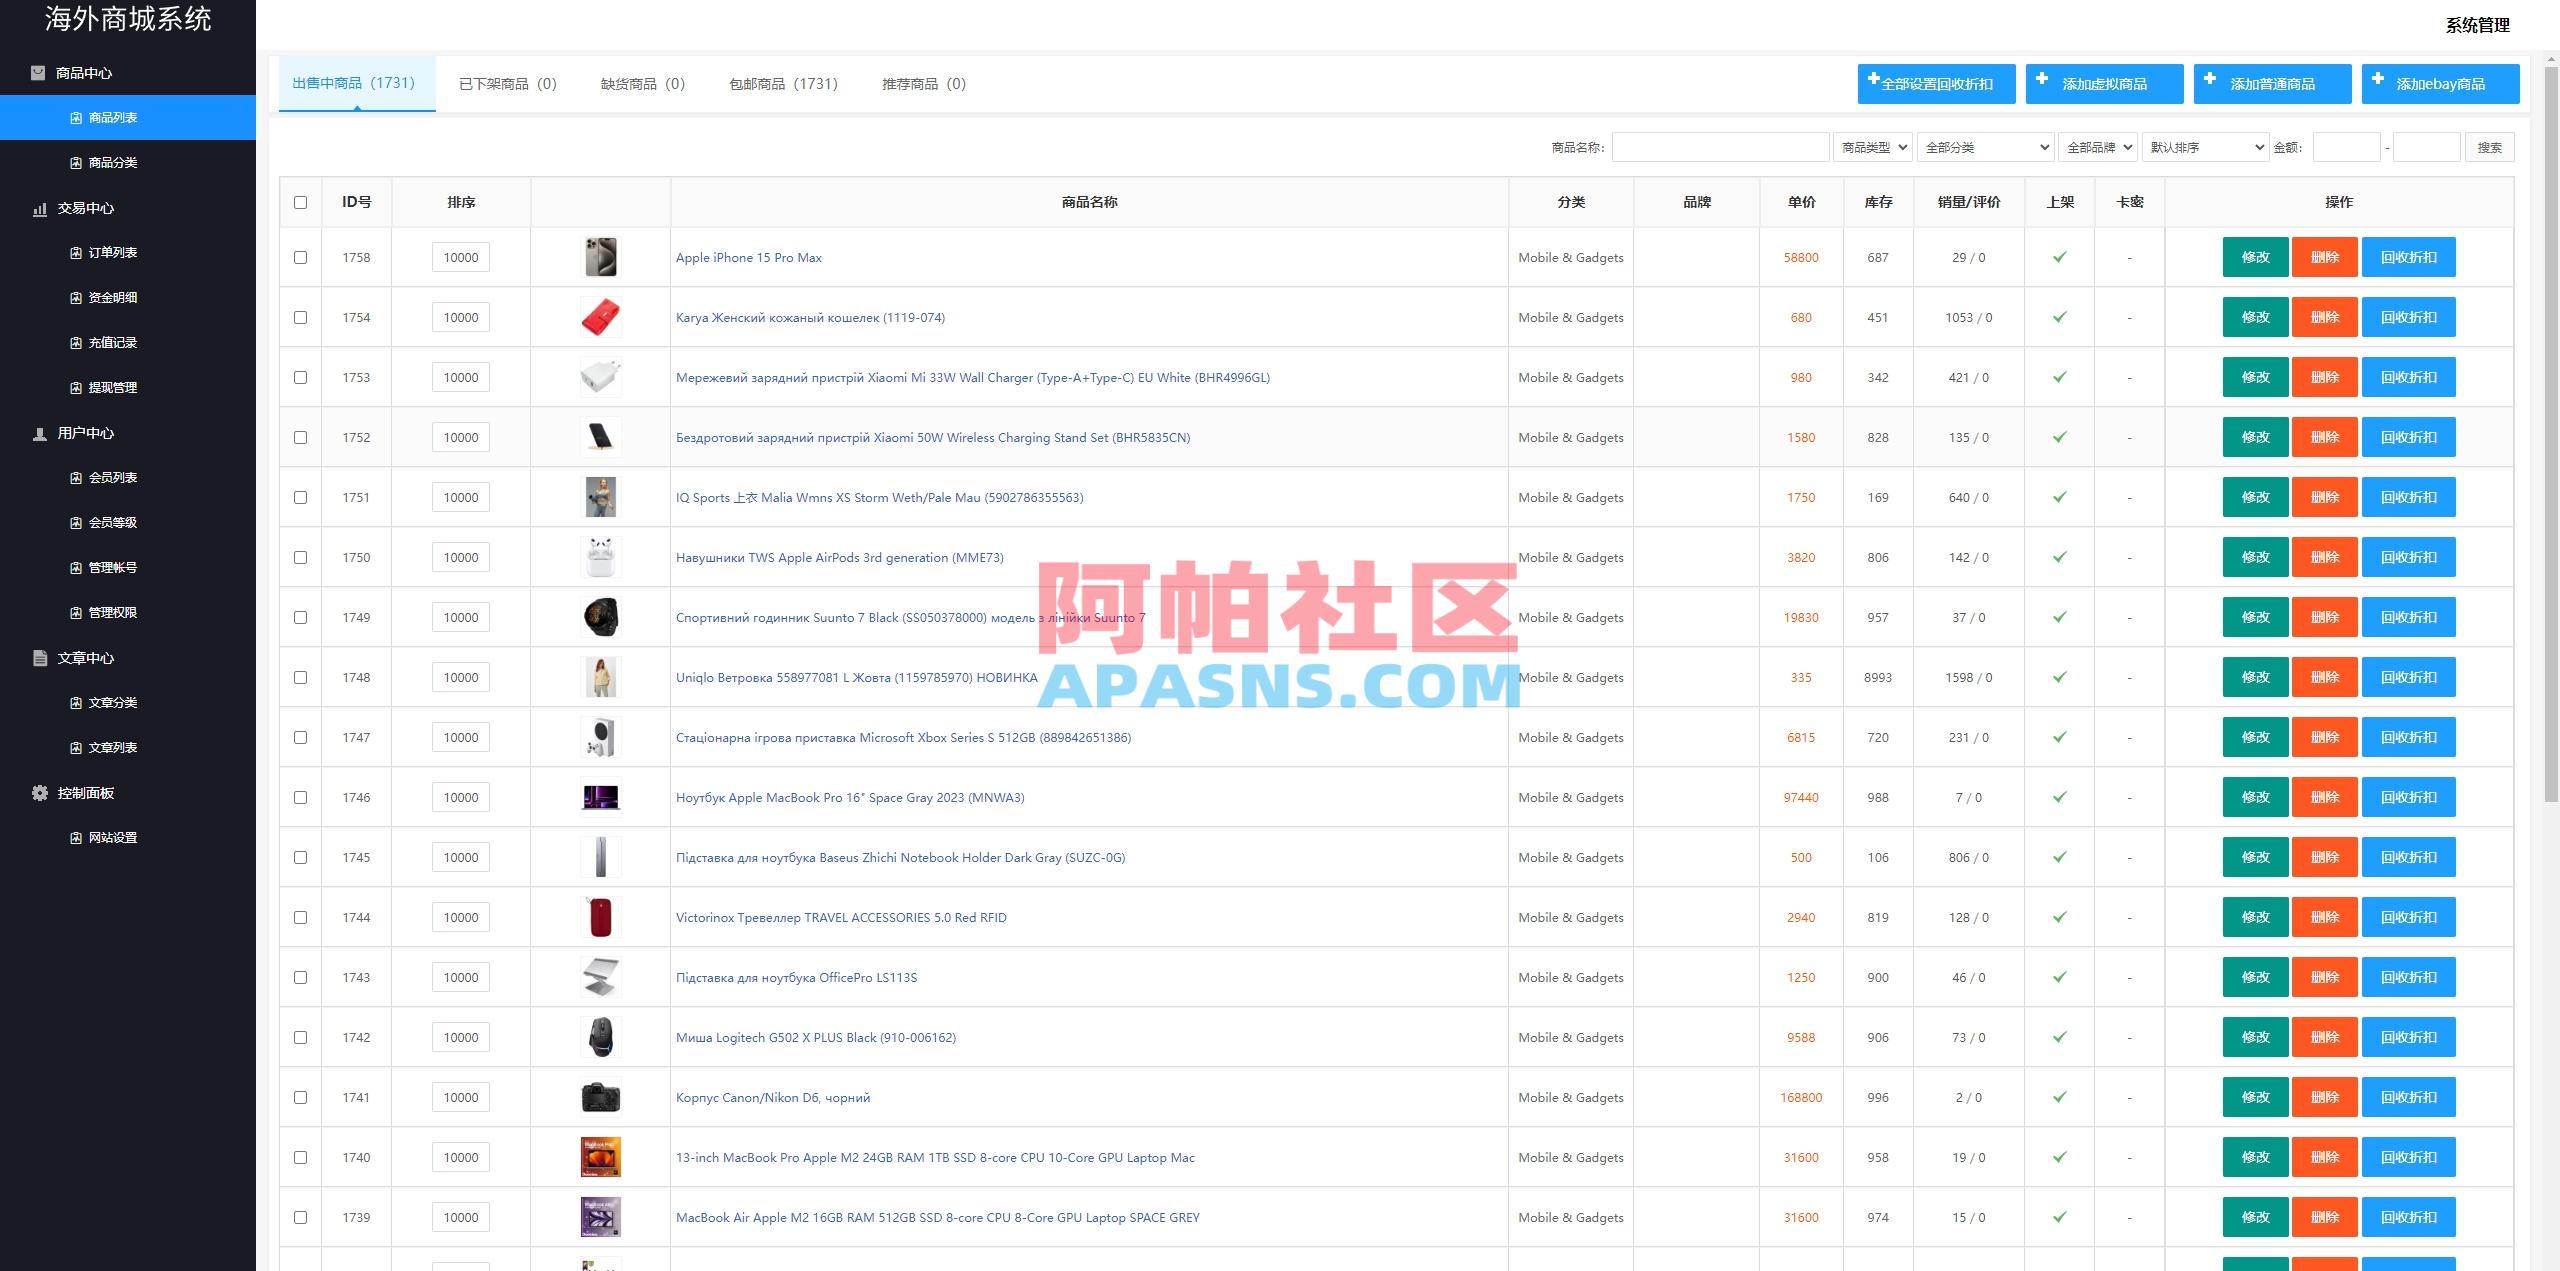
Task: Click the MacBook Pro product thumbnail image
Action: tap(600, 797)
